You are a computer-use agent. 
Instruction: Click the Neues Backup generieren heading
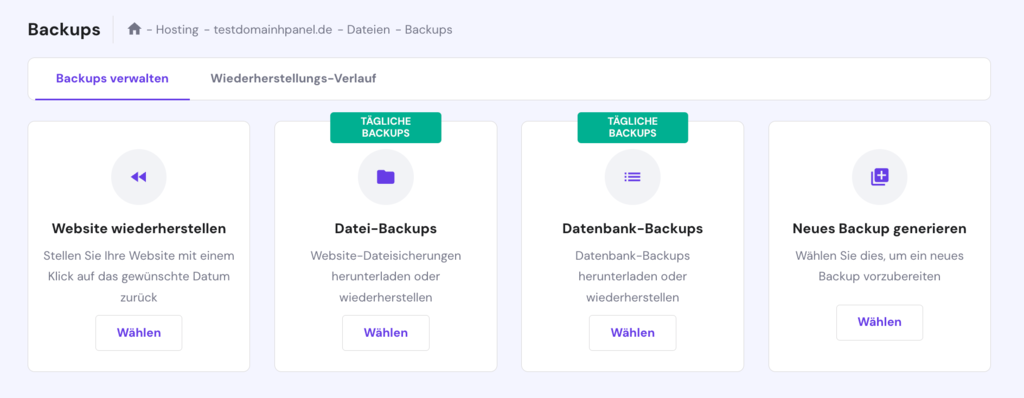880,229
